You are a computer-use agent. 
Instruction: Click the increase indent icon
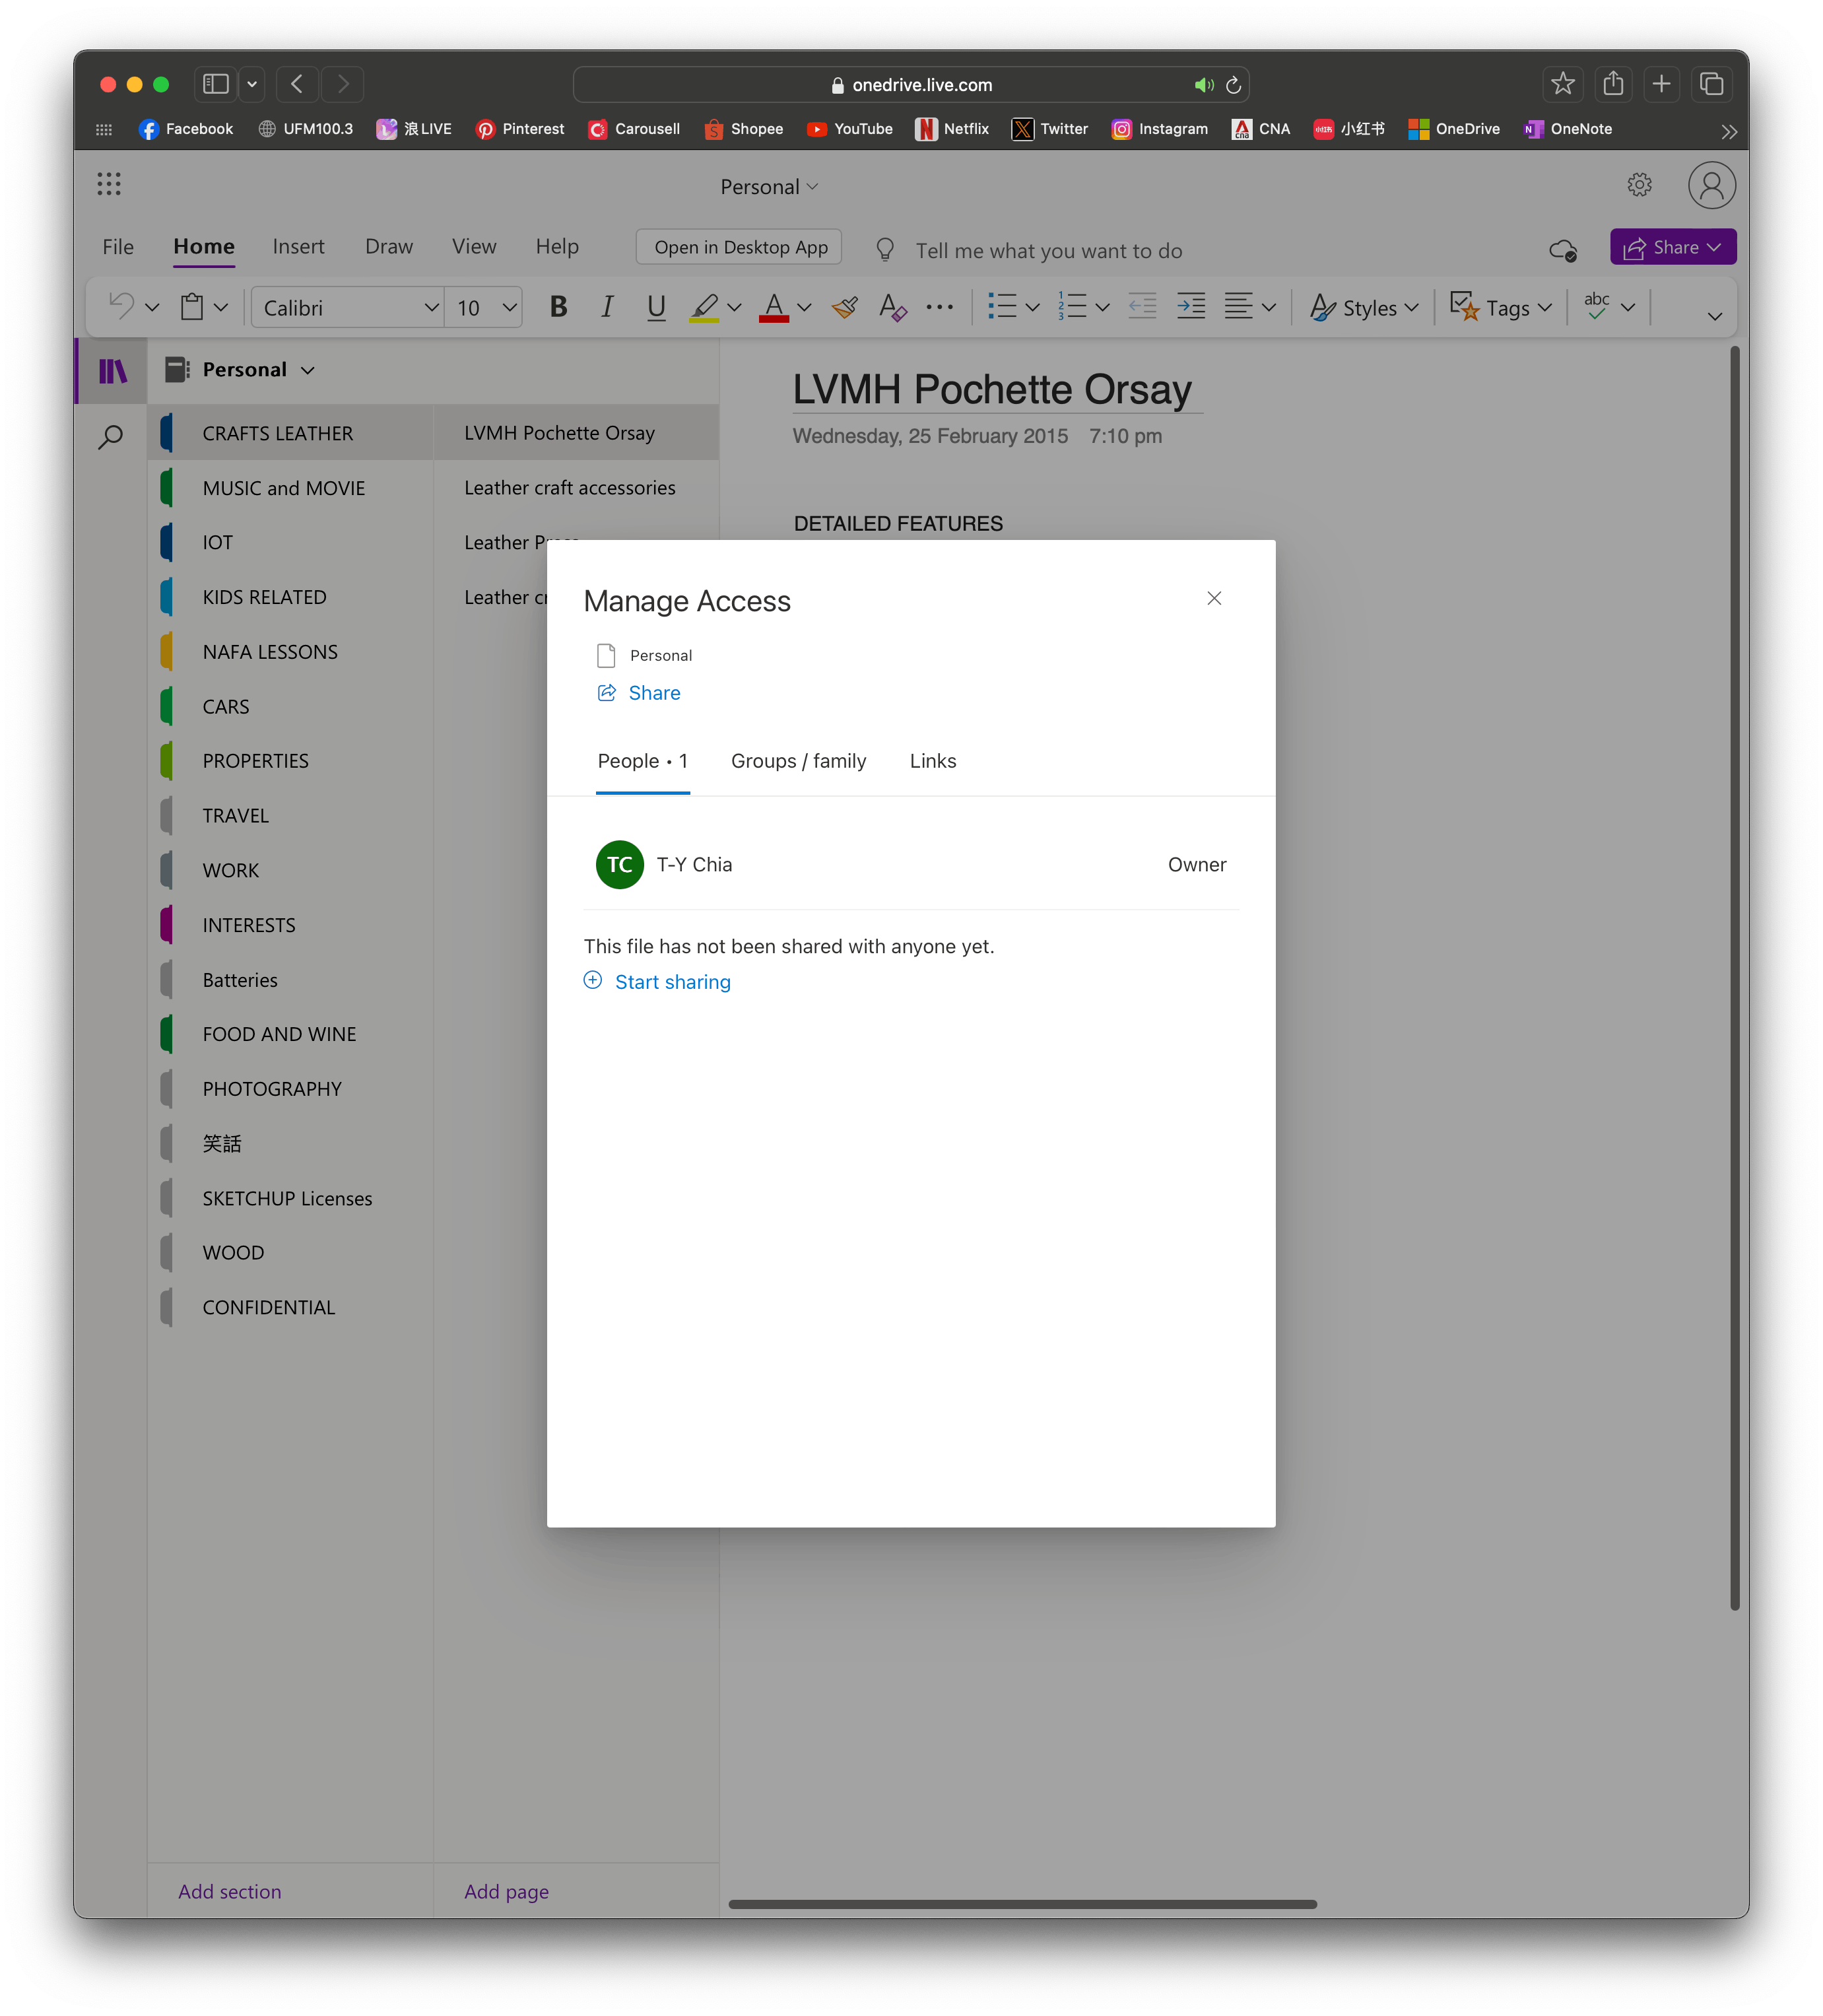(1190, 307)
